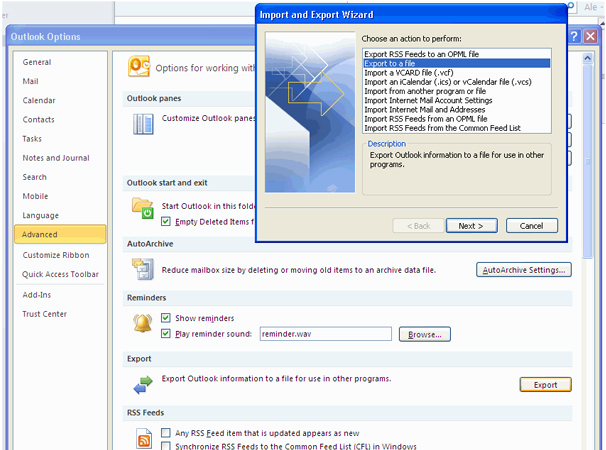Screen dimensions: 606x450
Task: Open the Trust Center category
Action: (x=44, y=314)
